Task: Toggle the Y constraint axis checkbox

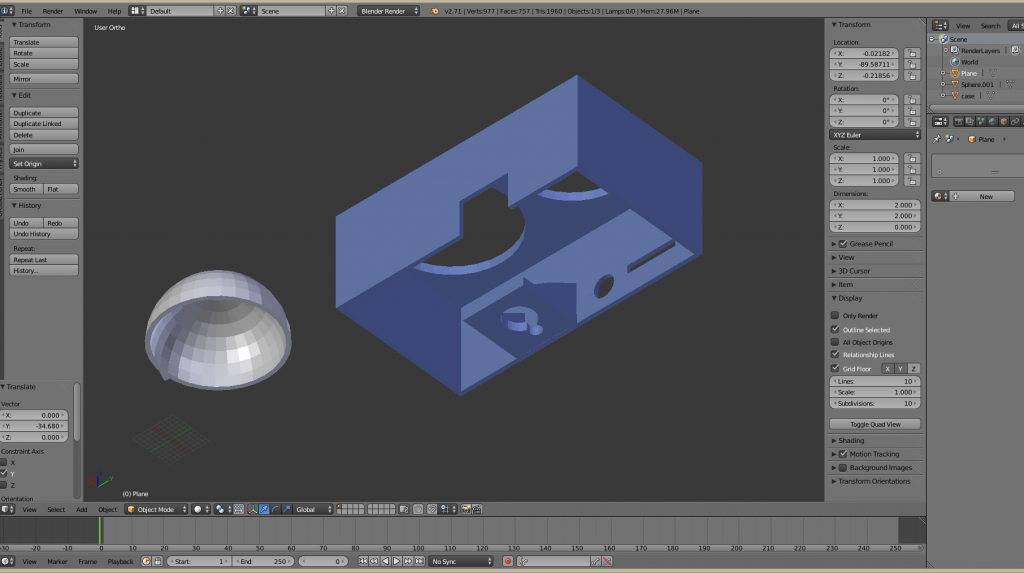Action: click(4, 474)
